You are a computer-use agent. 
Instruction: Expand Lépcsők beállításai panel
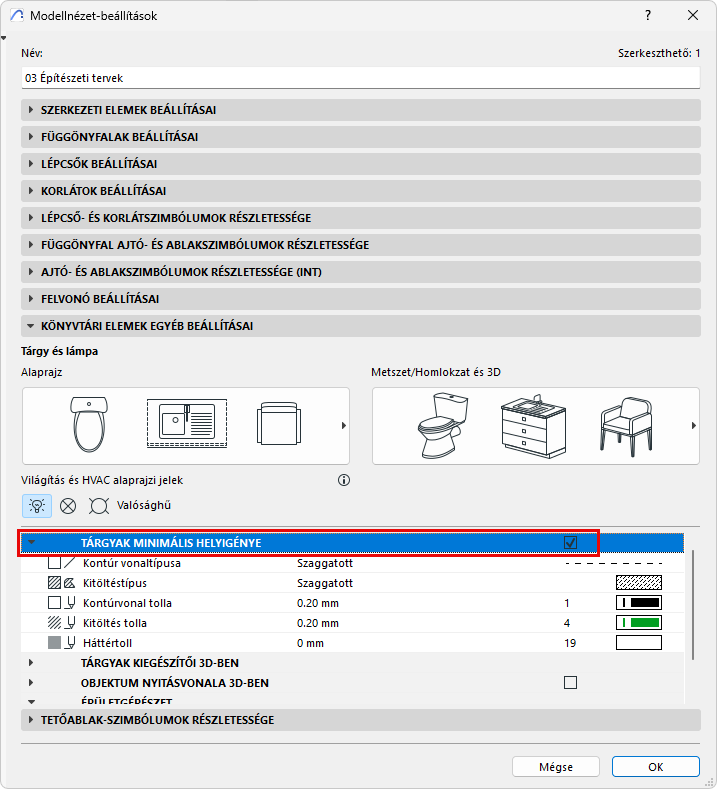pyautogui.click(x=360, y=164)
